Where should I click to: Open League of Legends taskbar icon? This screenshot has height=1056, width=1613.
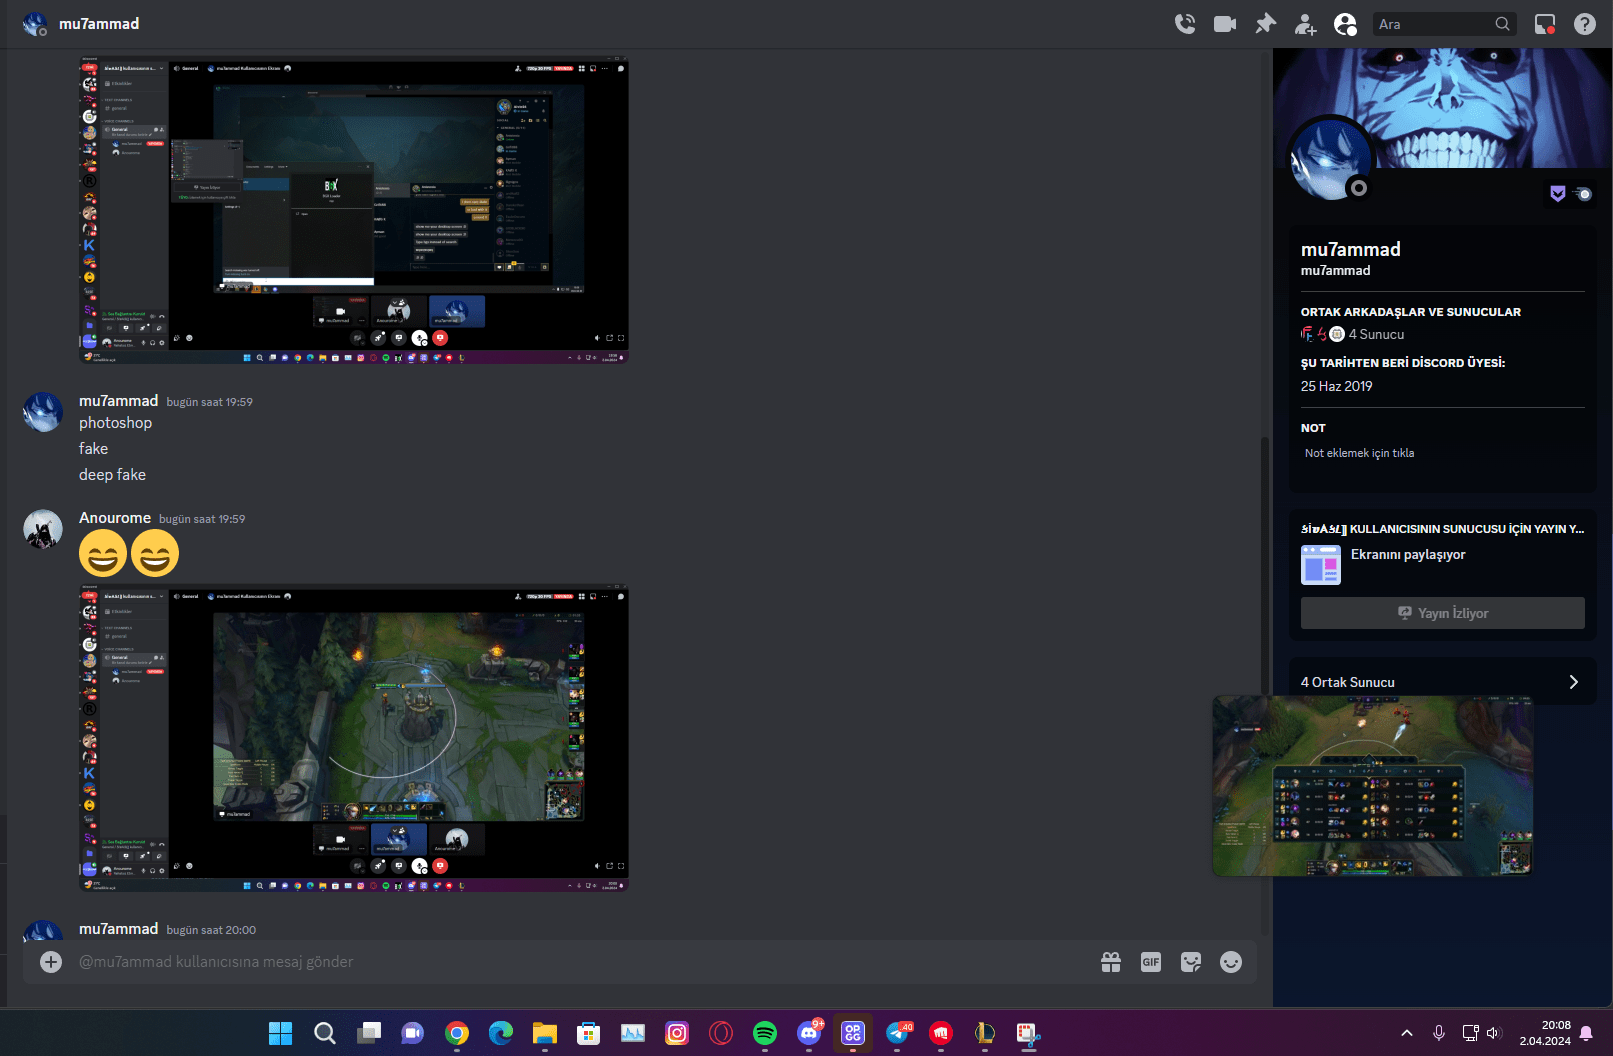pos(985,1033)
